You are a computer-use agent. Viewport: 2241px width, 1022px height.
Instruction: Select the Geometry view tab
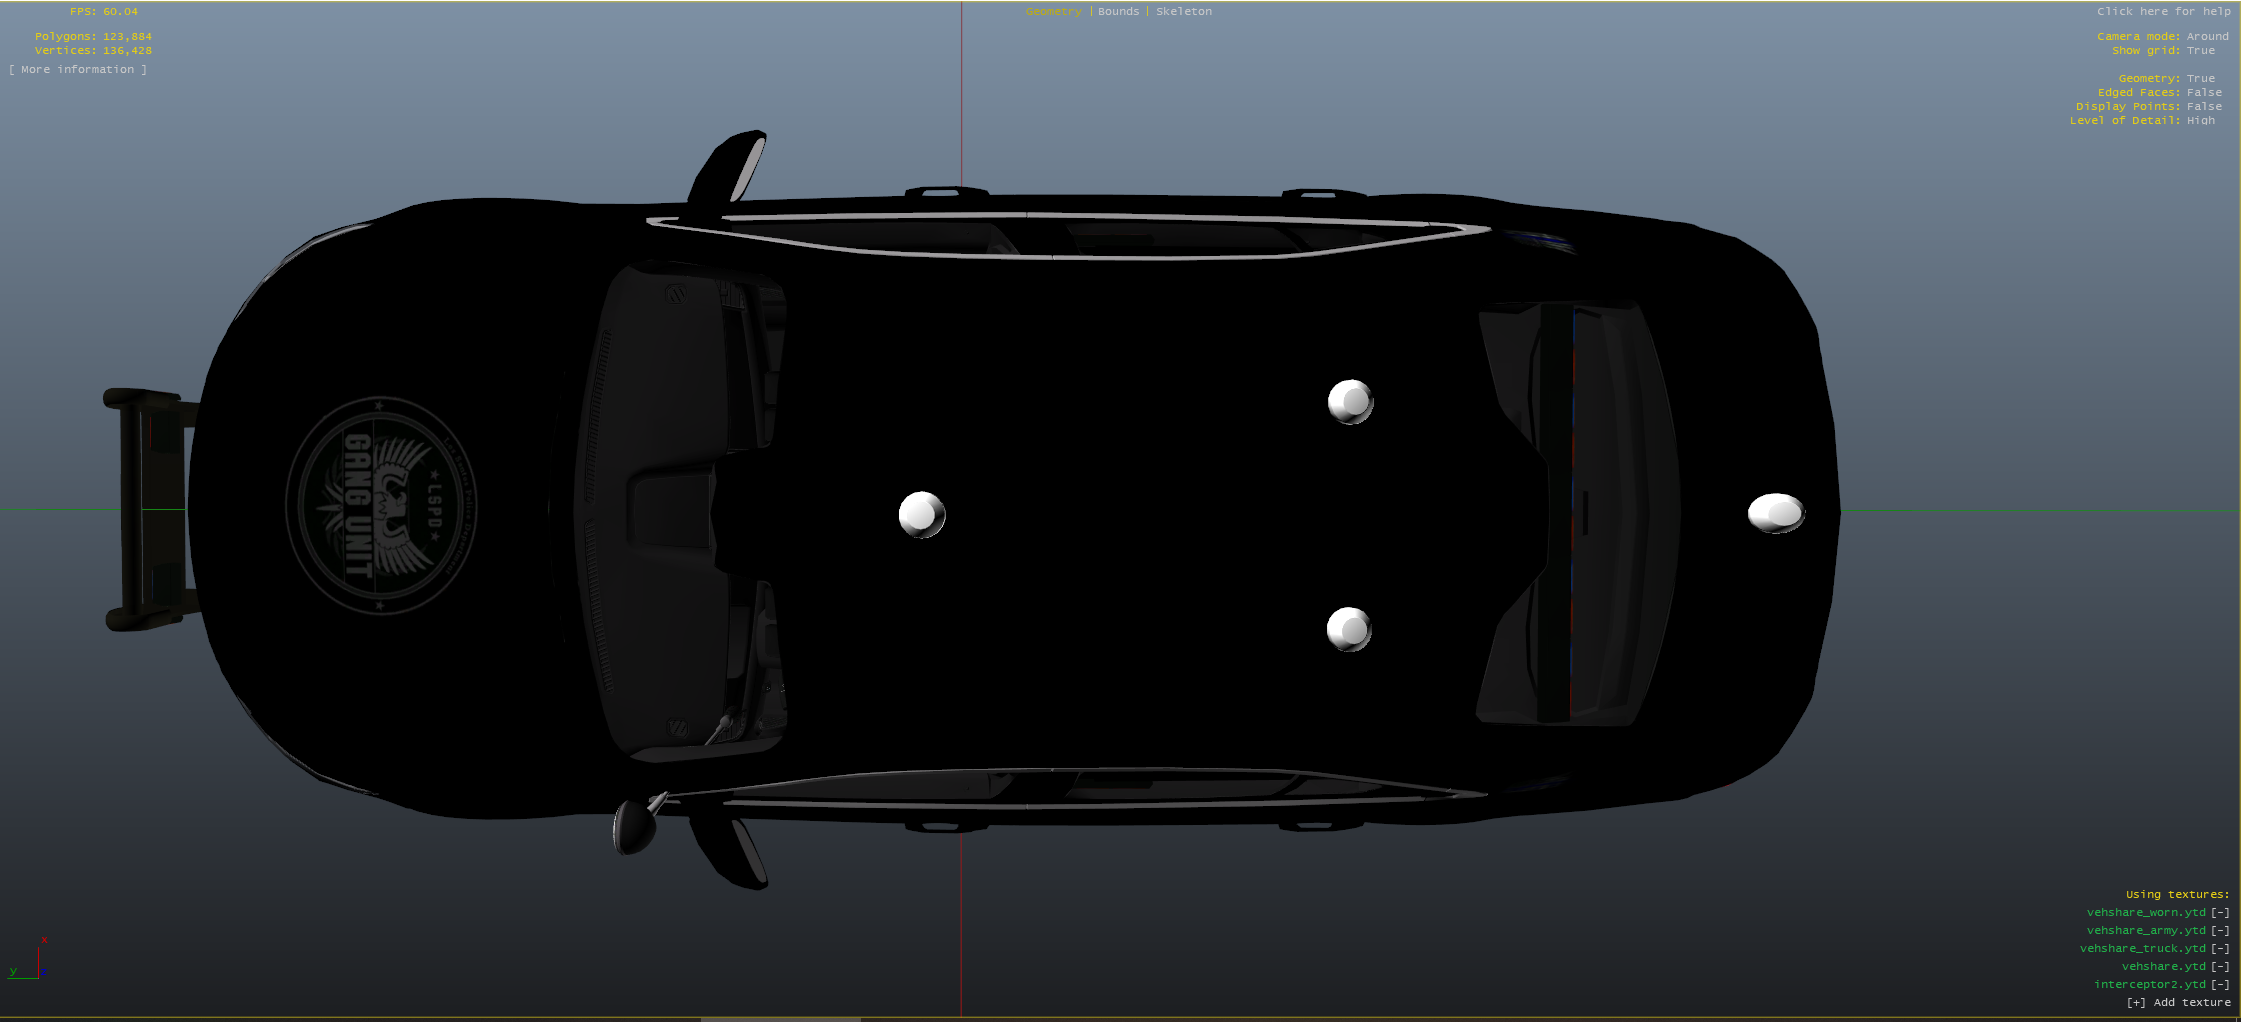[1053, 11]
